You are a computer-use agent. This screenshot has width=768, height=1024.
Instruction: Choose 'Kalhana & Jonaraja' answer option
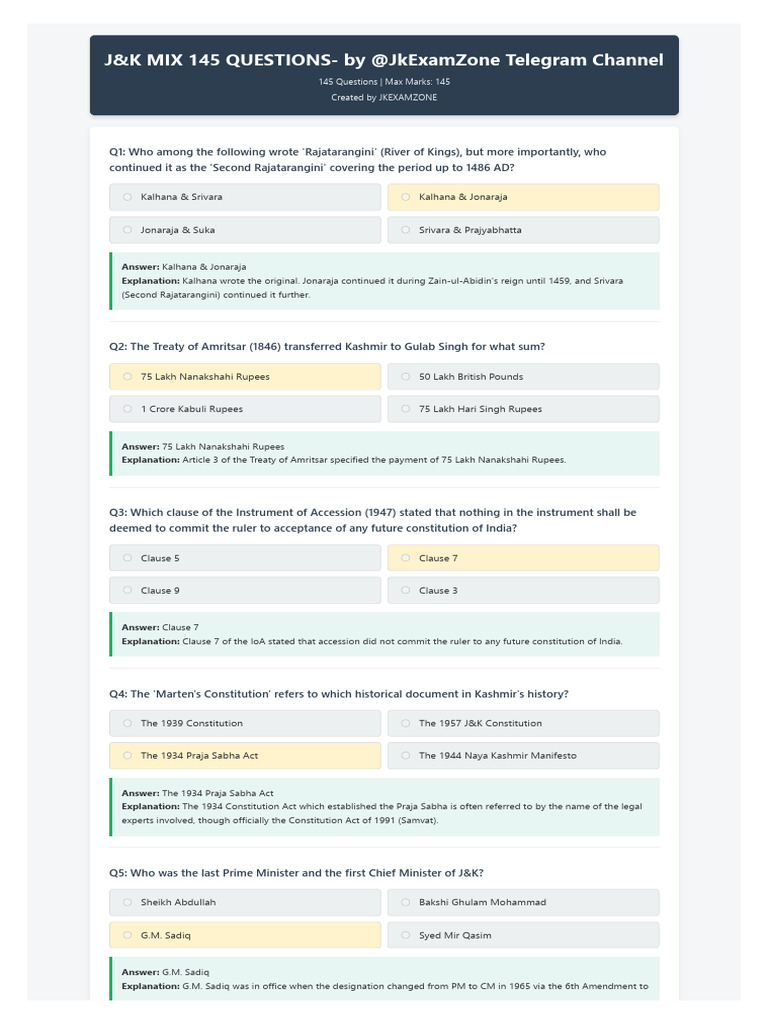point(523,197)
